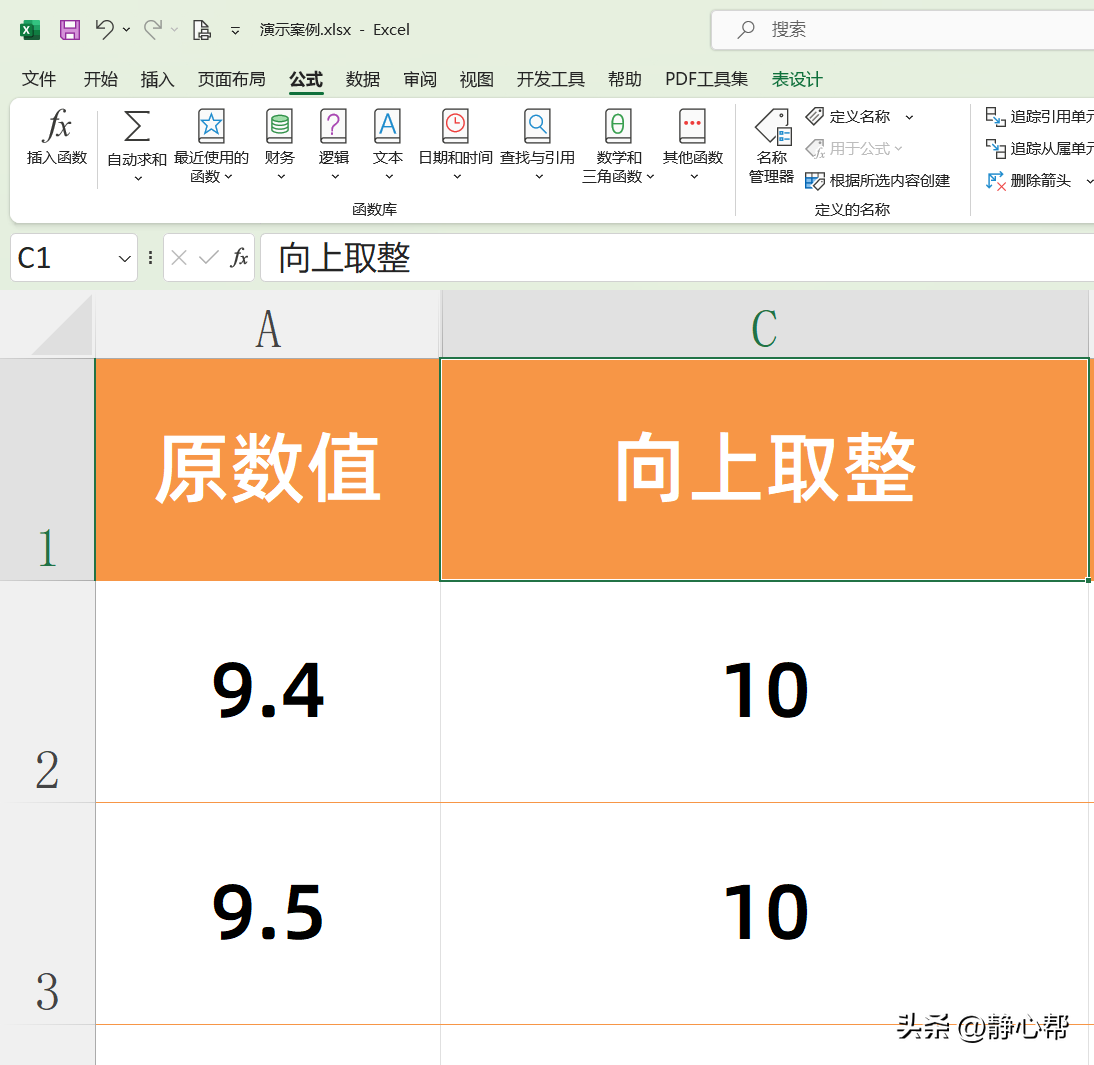Click the 删除箭头 button
This screenshot has height=1065, width=1094.
point(1028,181)
